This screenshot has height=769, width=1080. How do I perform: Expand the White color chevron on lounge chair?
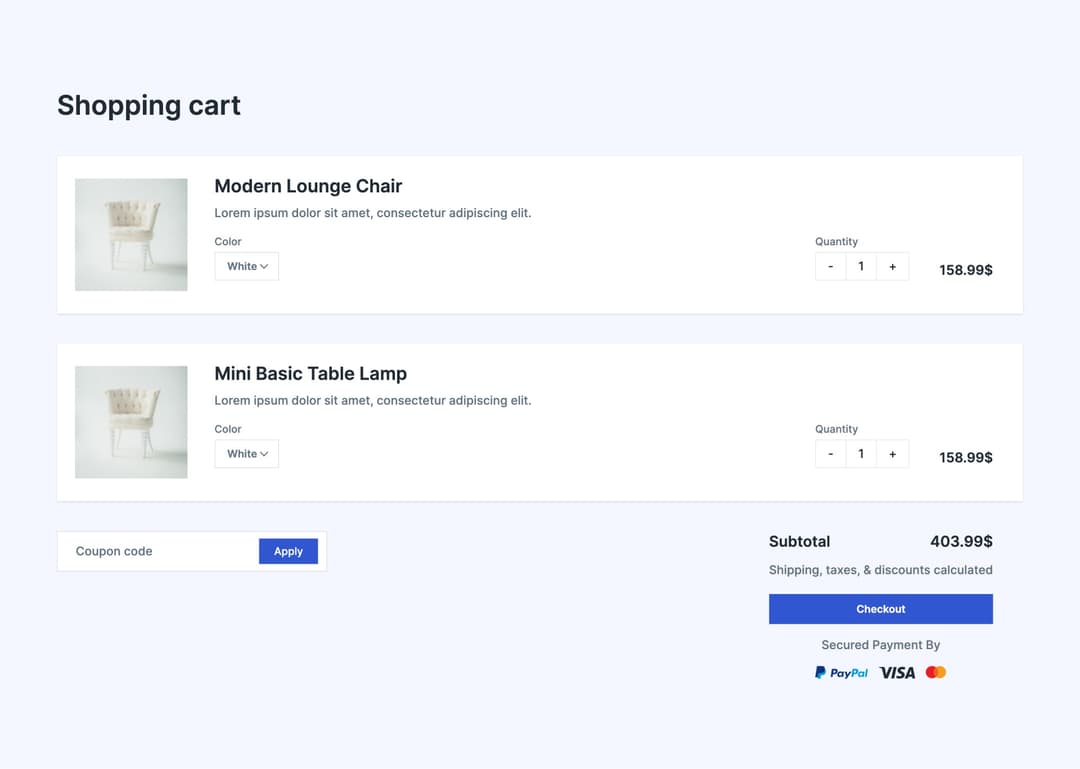pos(264,266)
